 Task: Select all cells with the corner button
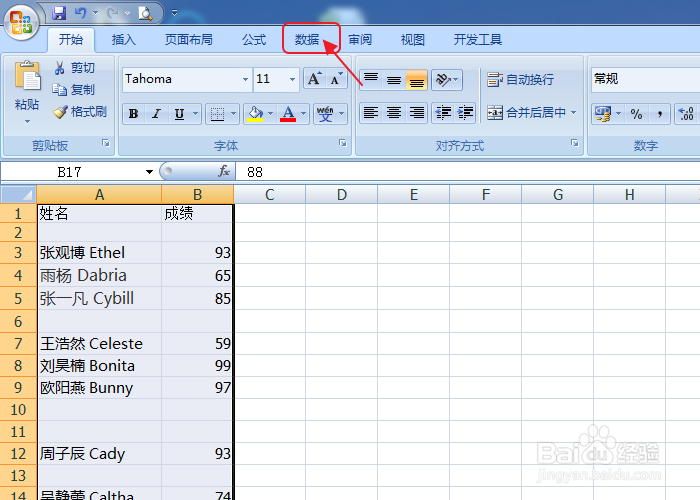click(x=18, y=195)
